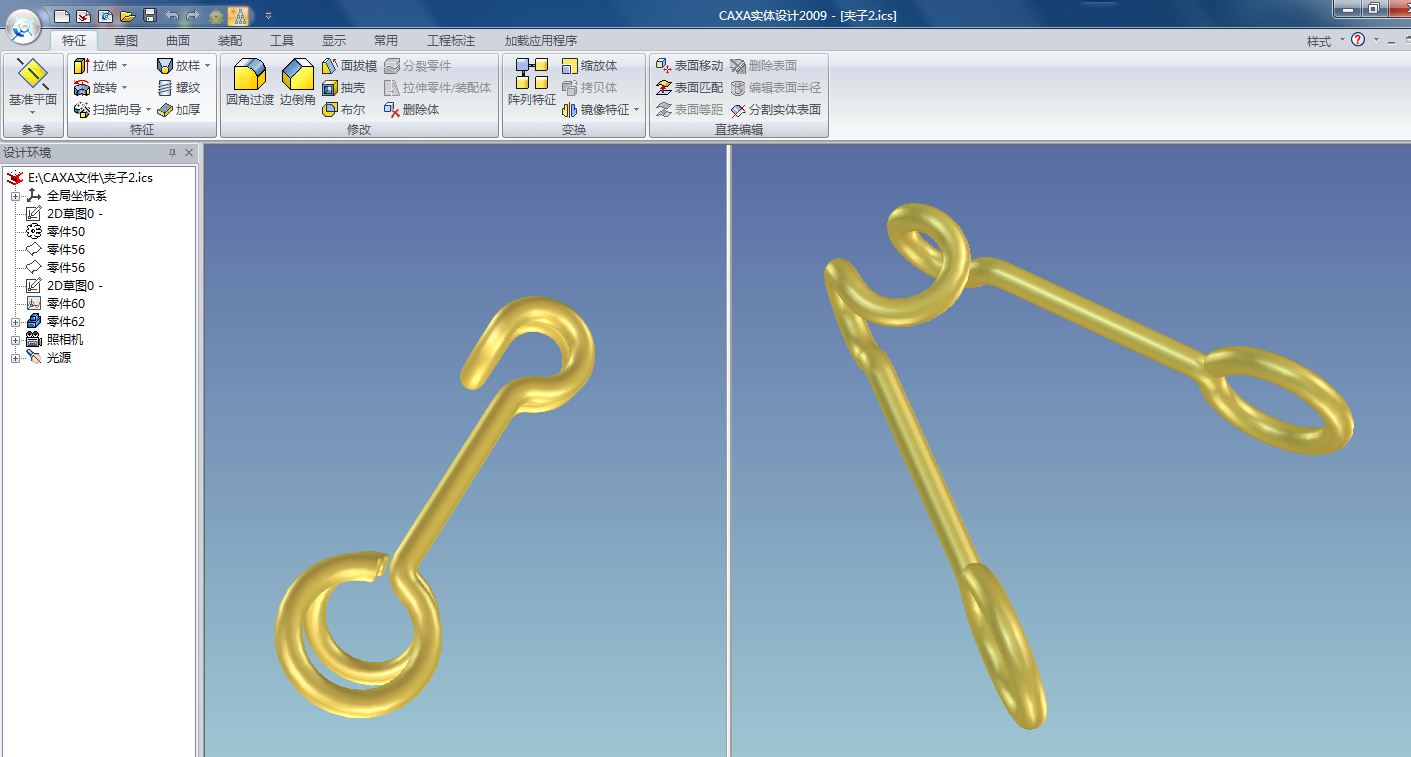Select the 全局坐标系 tree item
1411x757 pixels.
[66, 196]
